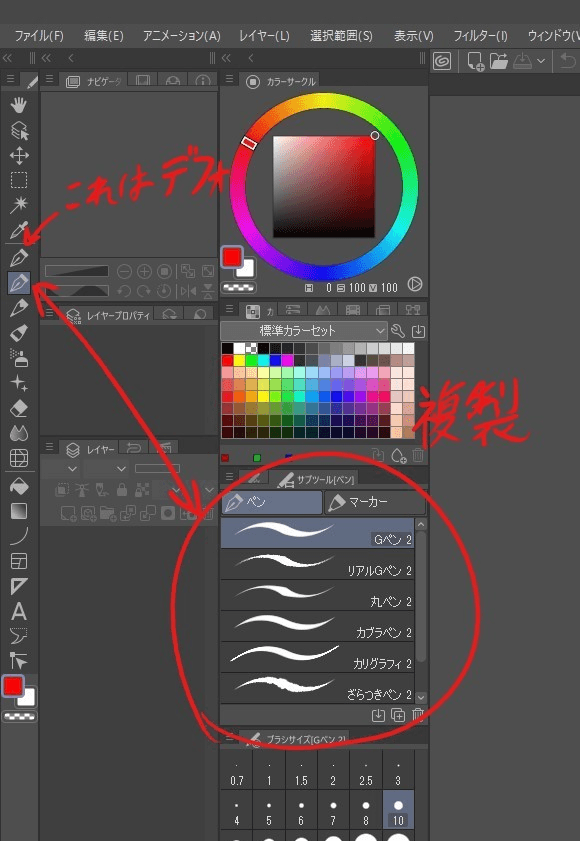Select the Correct line tool

(x=19, y=660)
